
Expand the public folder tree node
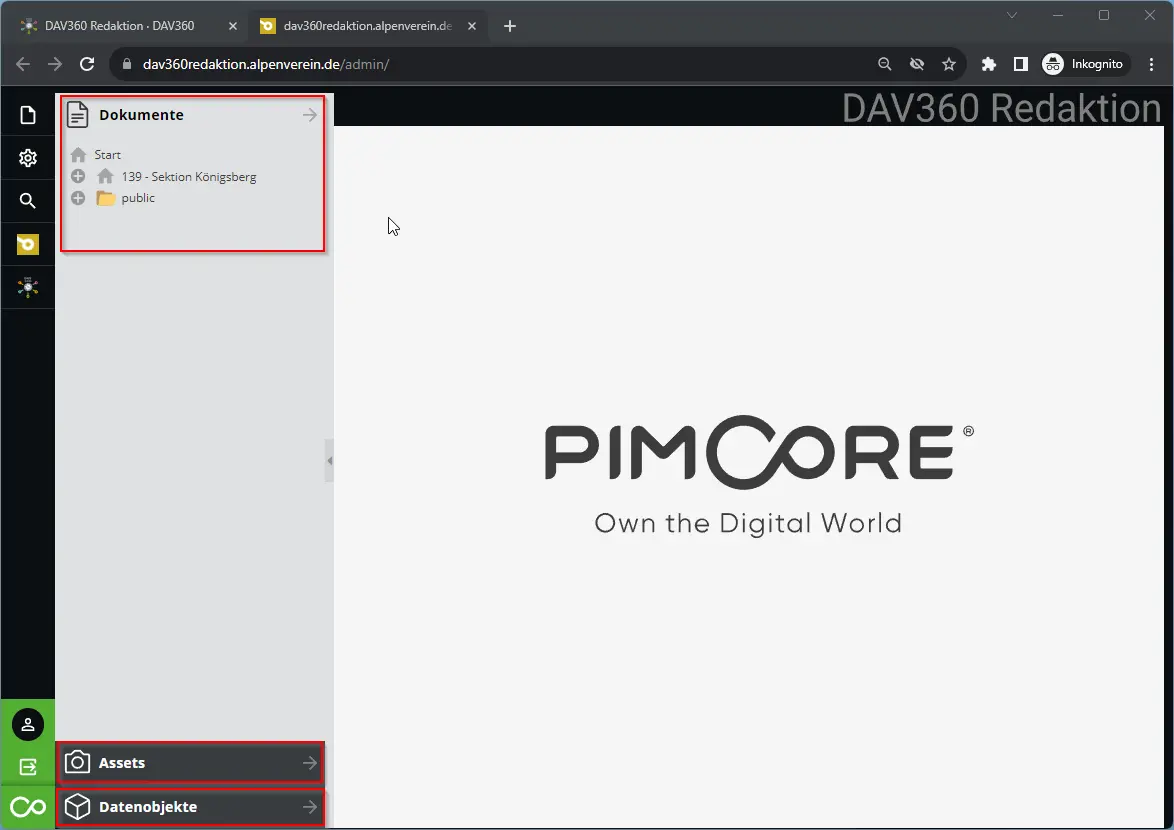tap(78, 198)
